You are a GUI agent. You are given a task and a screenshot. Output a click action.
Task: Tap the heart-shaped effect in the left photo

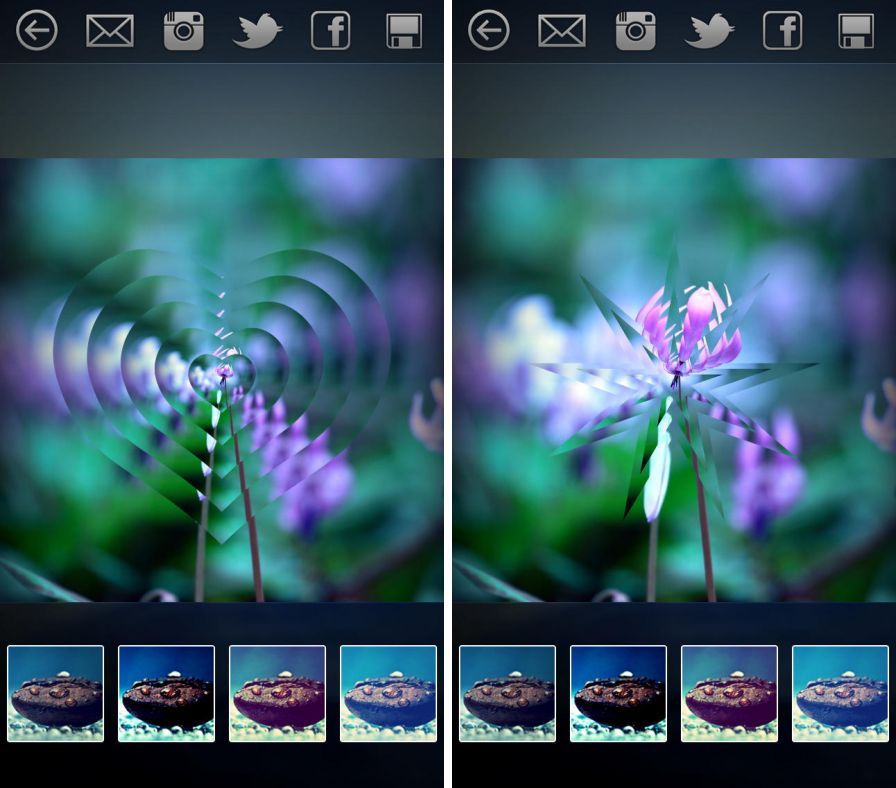point(222,380)
